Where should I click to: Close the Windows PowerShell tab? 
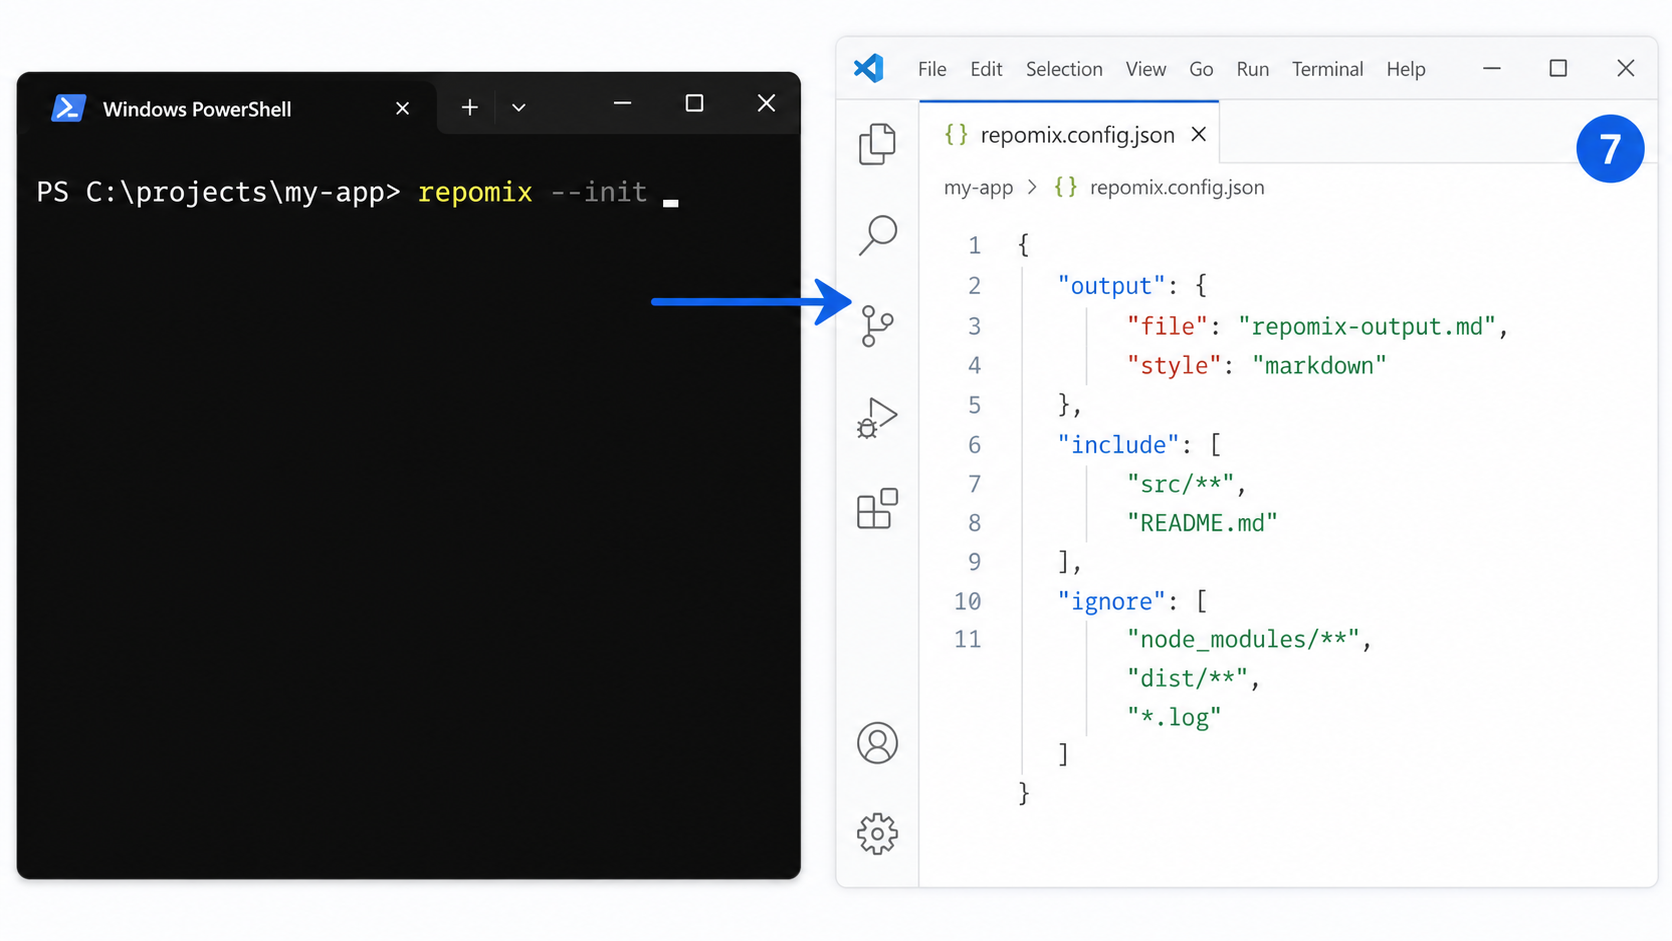tap(402, 108)
